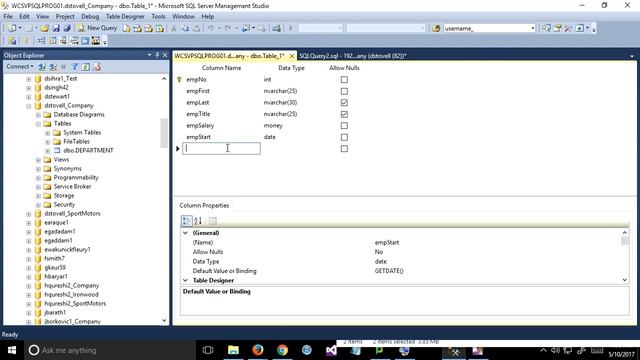
Task: Click the Save disk icon
Action: [56, 28]
